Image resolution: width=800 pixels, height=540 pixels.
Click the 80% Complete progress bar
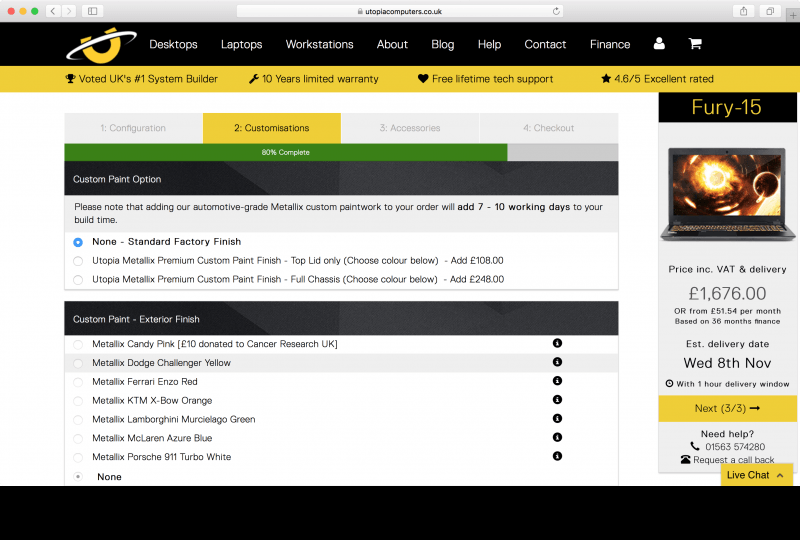(x=286, y=152)
